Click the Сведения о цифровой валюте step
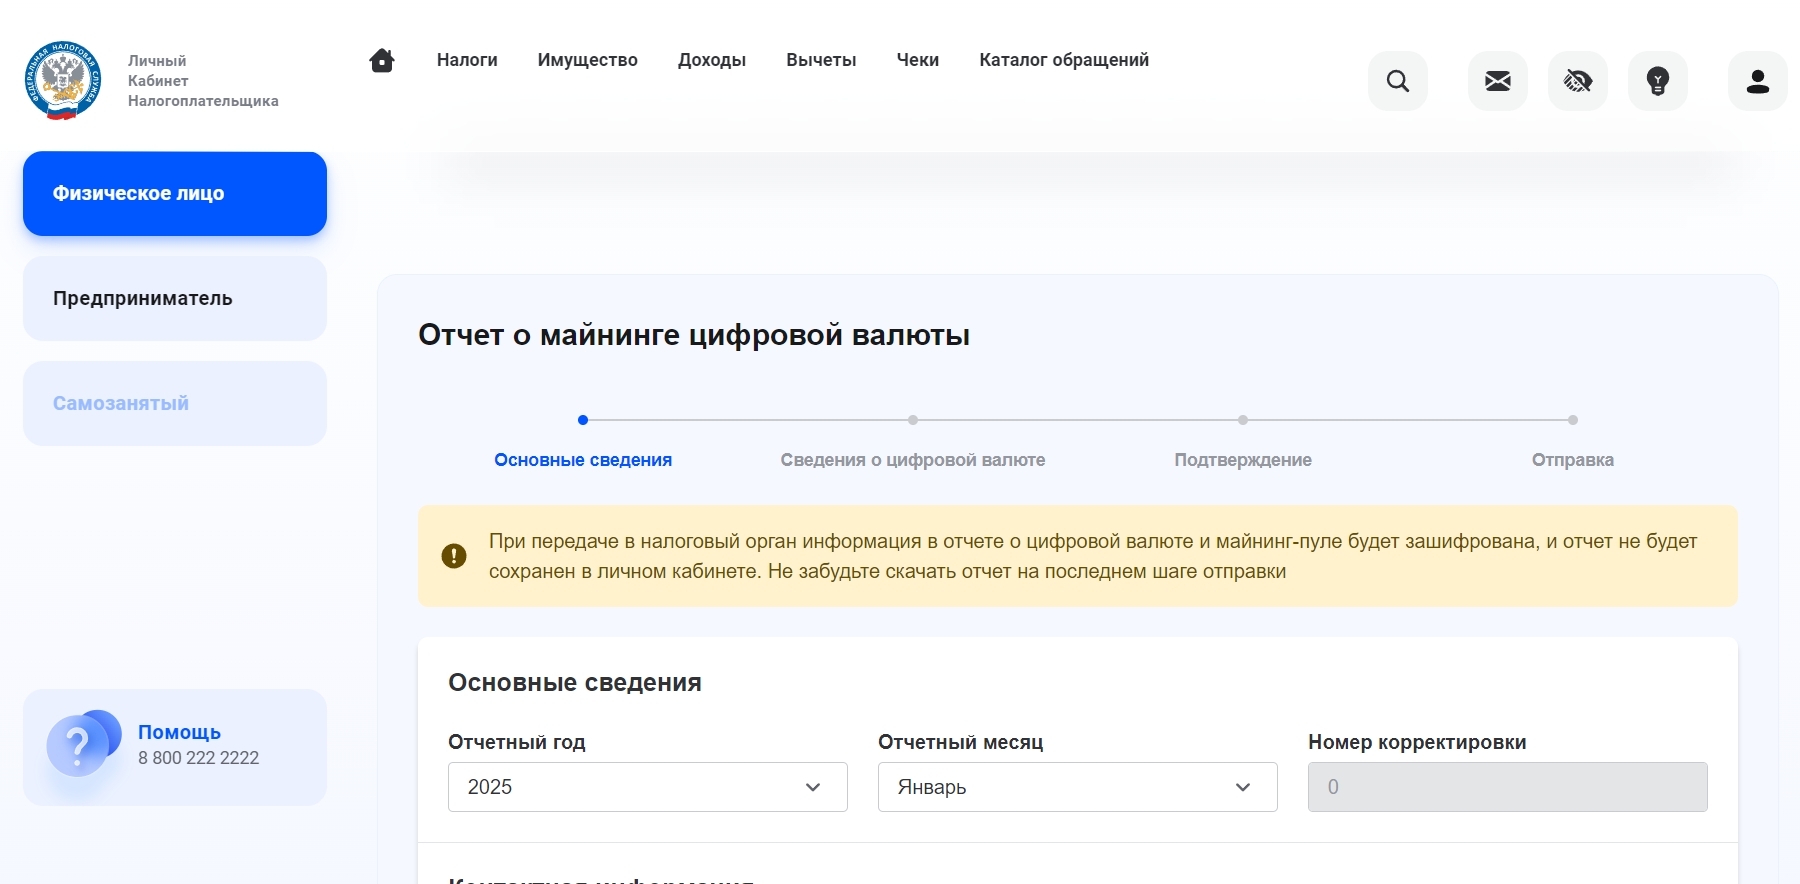 [x=912, y=459]
